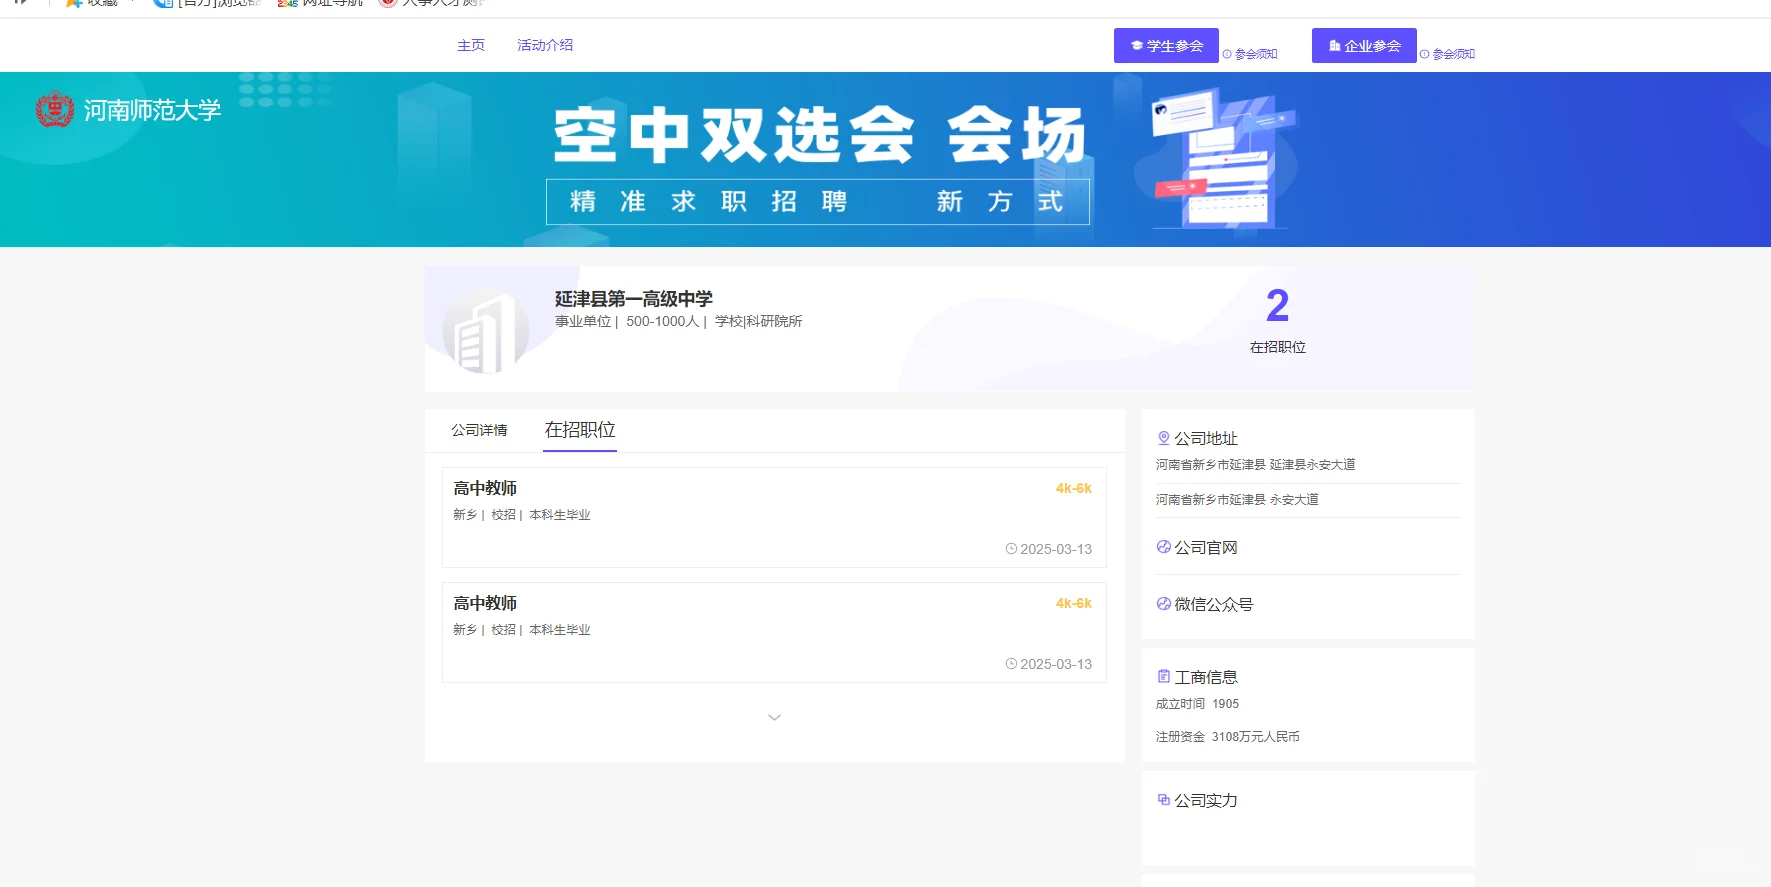Click the 公司官网 link icon
Image resolution: width=1771 pixels, height=887 pixels.
point(1163,547)
